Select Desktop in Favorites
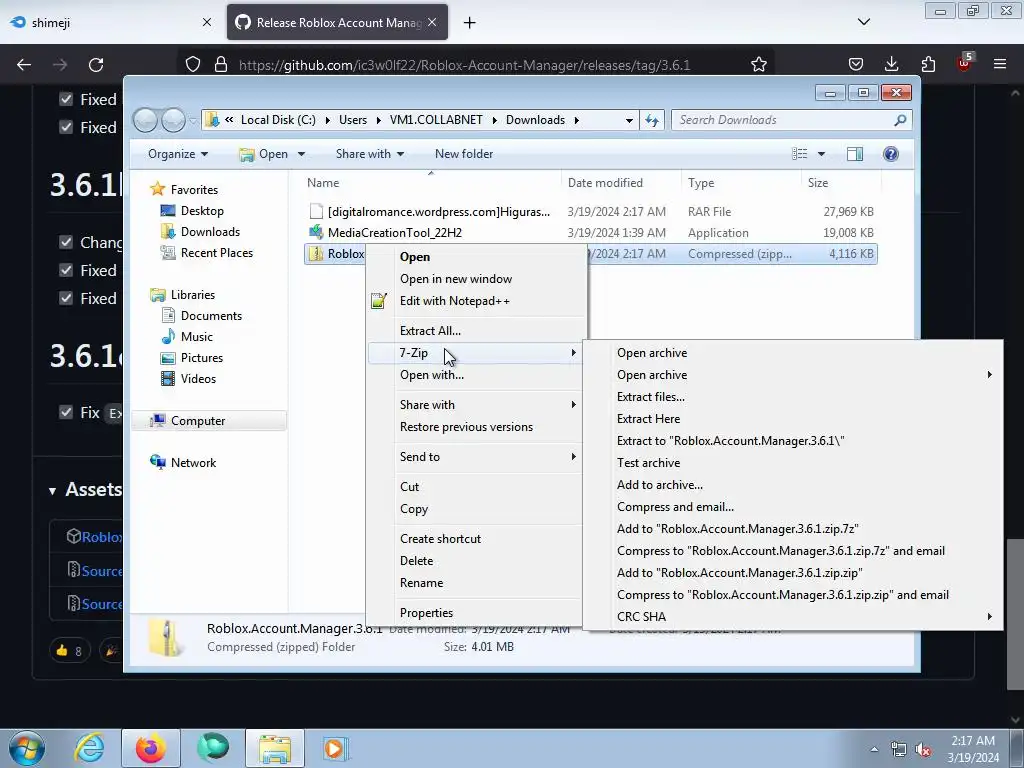 pos(202,211)
